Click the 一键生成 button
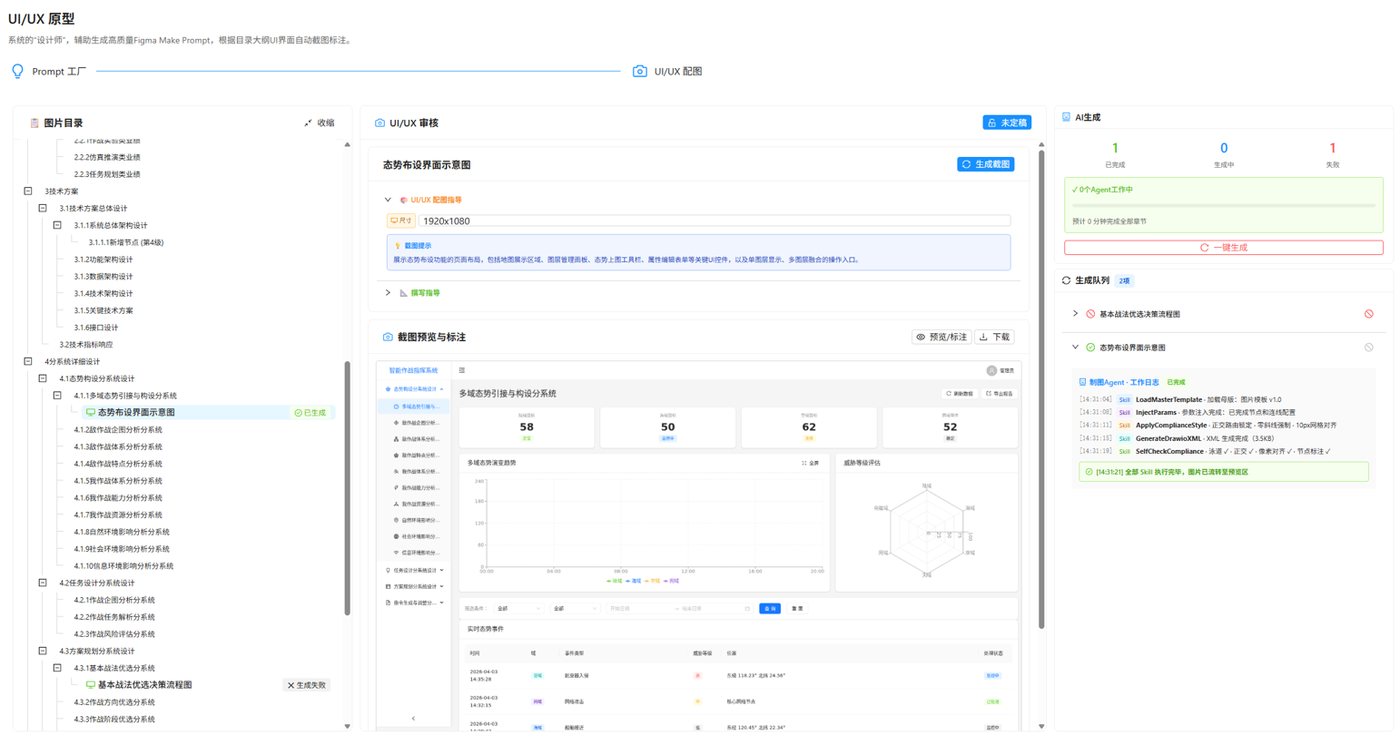 point(1224,247)
